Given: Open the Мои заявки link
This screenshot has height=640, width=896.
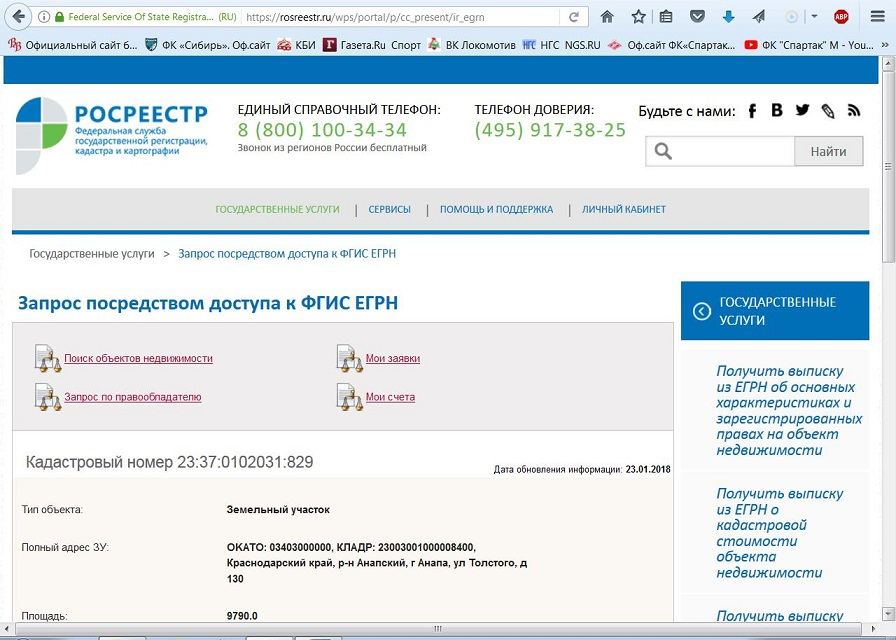Looking at the screenshot, I should (x=393, y=358).
